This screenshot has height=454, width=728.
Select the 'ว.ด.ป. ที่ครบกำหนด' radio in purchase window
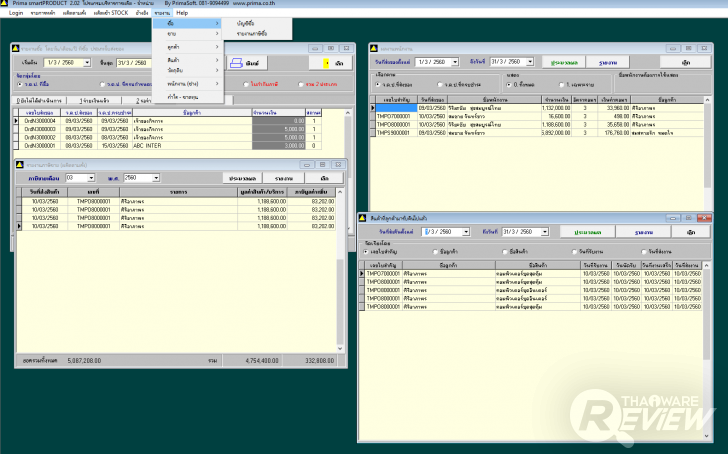pyautogui.click(x=102, y=84)
